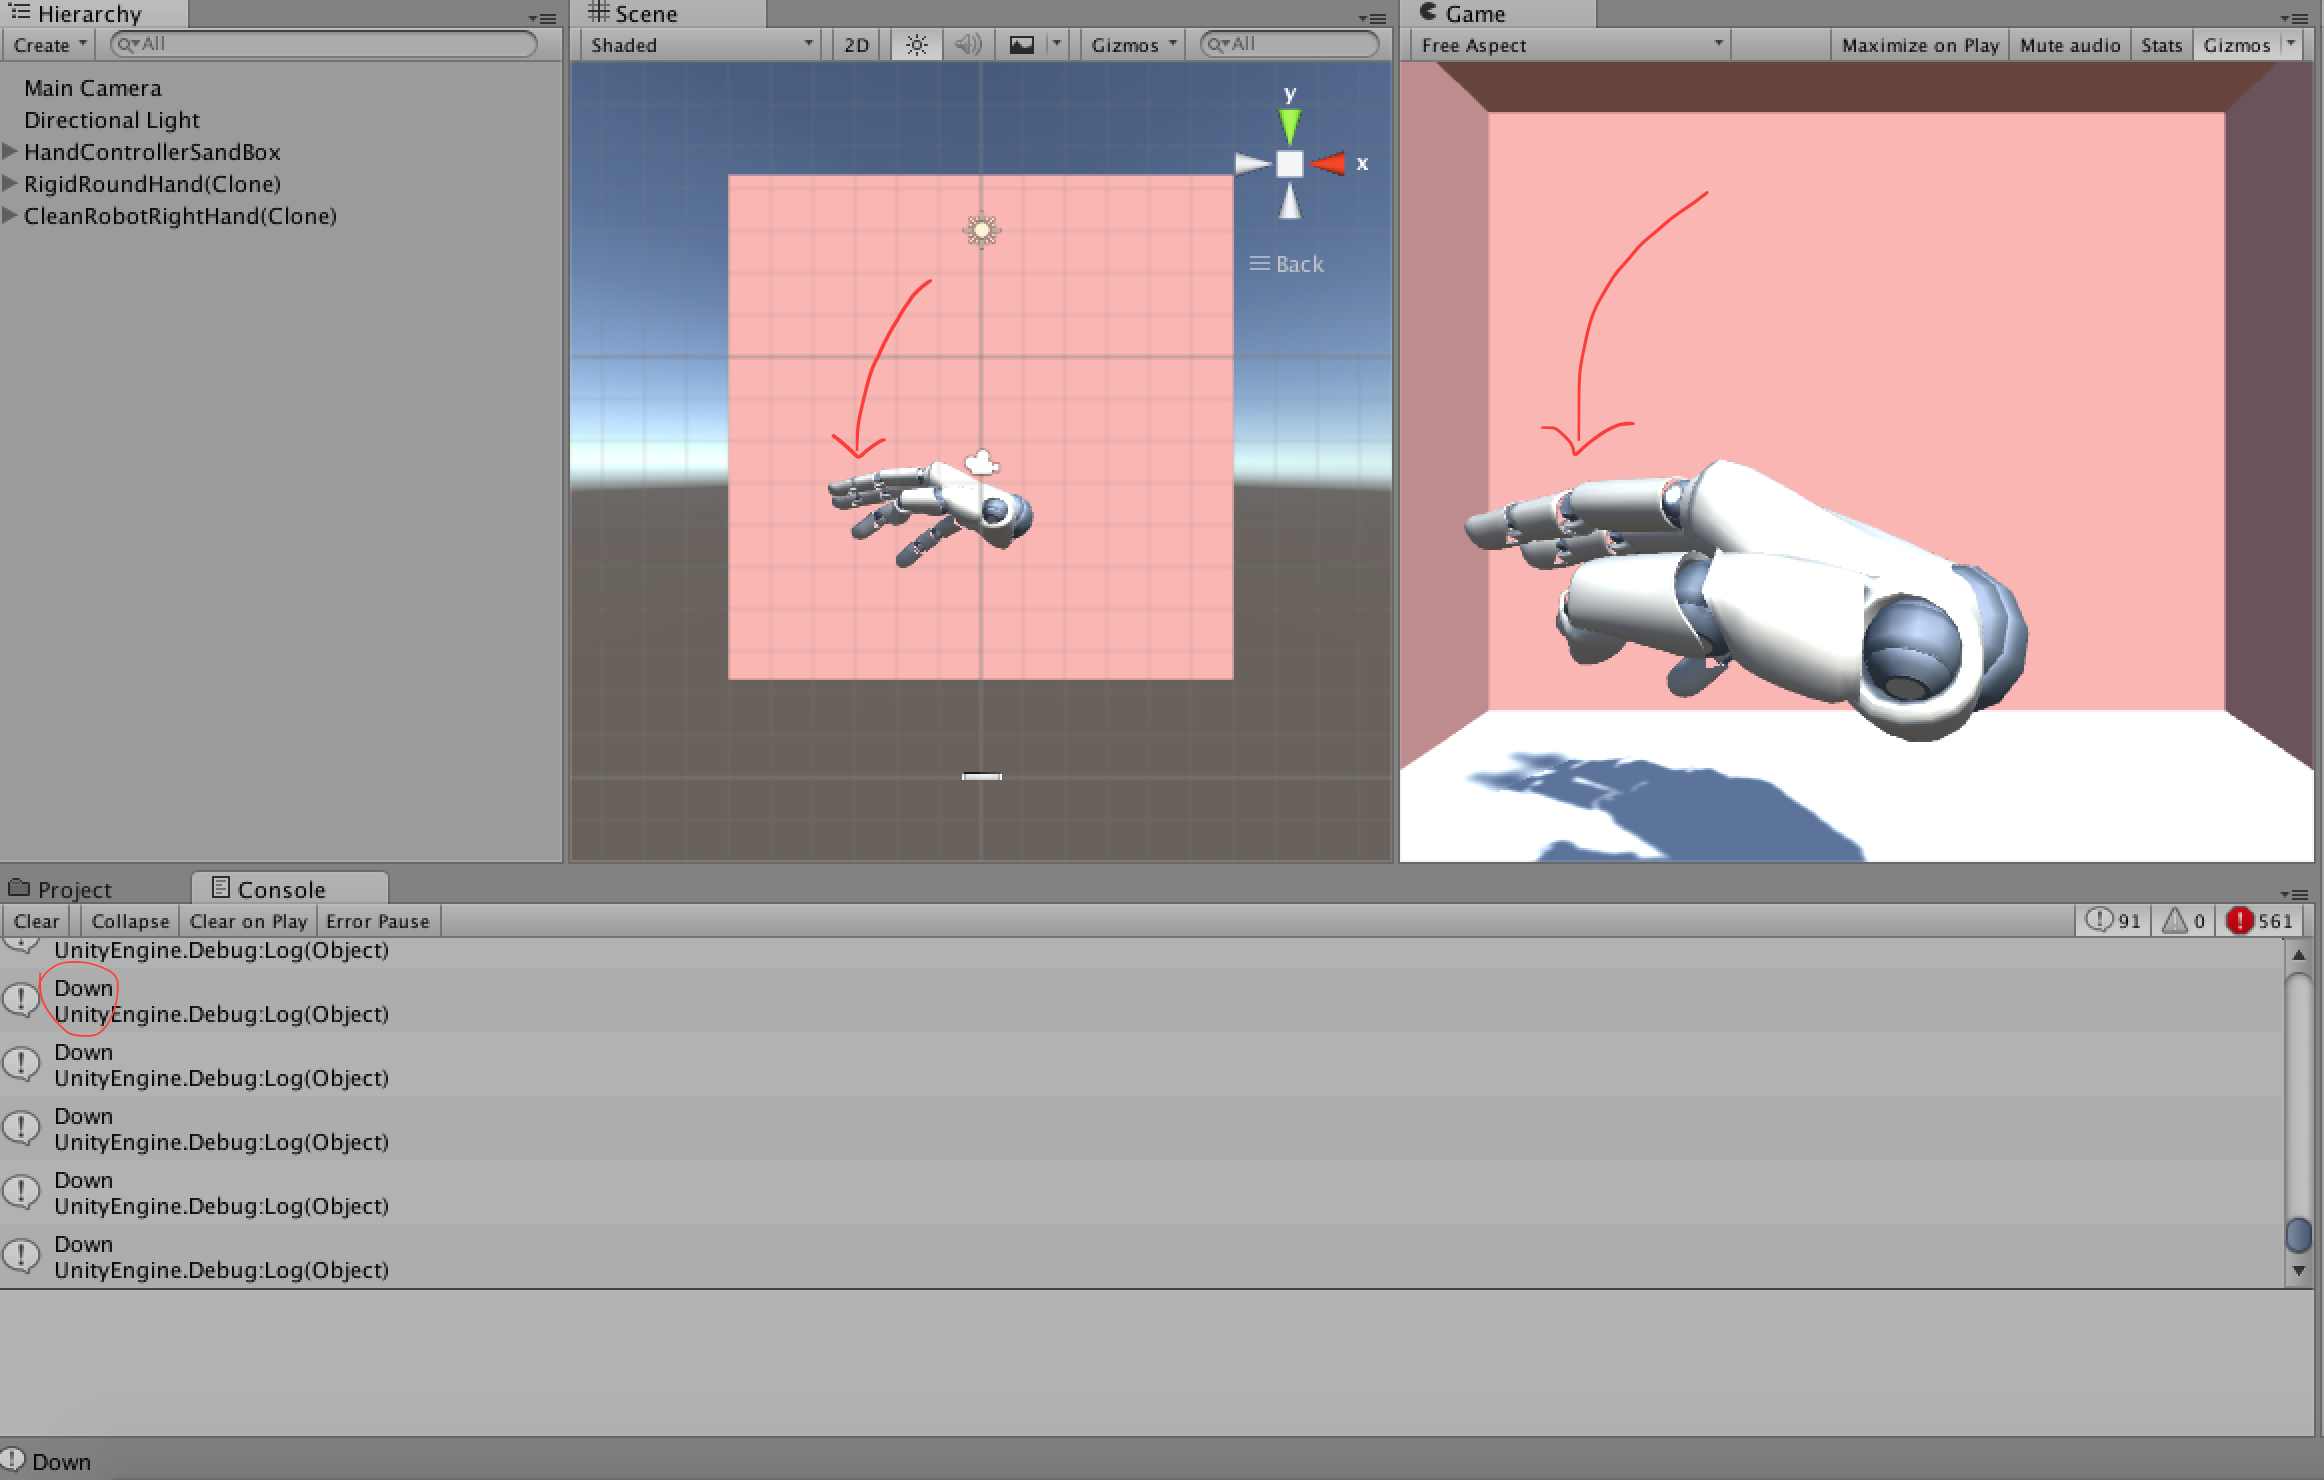Viewport: 2324px width, 1480px height.
Task: Open the Free Aspect resolution dropdown
Action: (1567, 44)
